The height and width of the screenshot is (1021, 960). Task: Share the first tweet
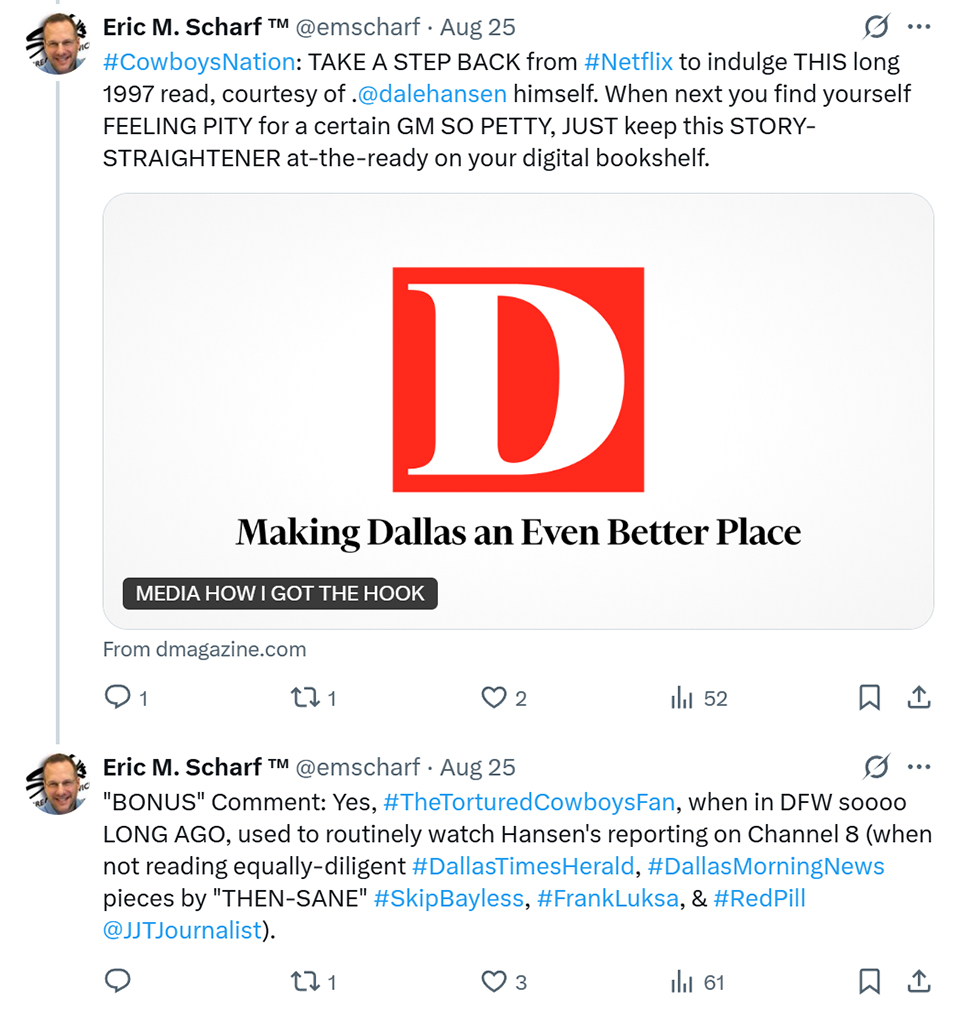click(919, 698)
